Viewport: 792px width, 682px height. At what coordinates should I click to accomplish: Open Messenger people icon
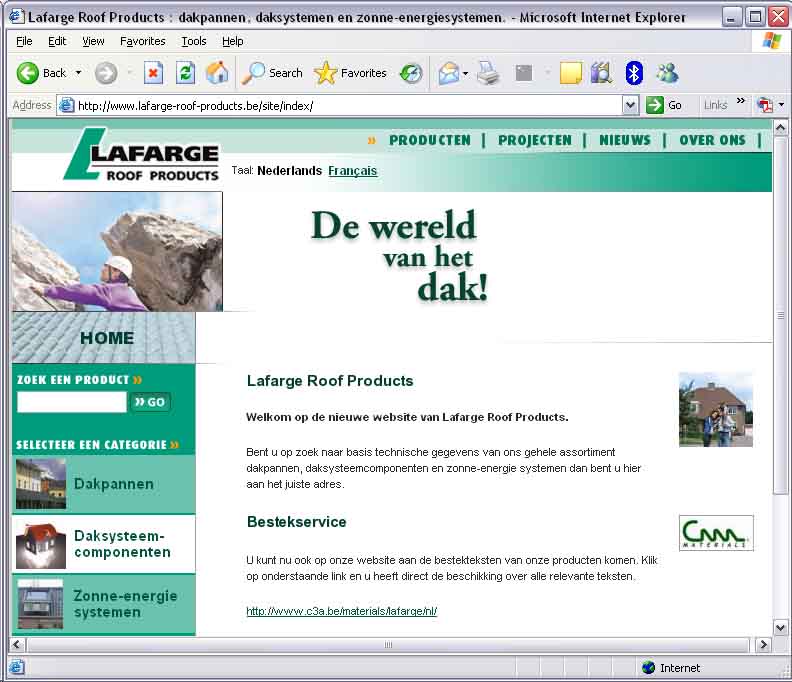(667, 73)
